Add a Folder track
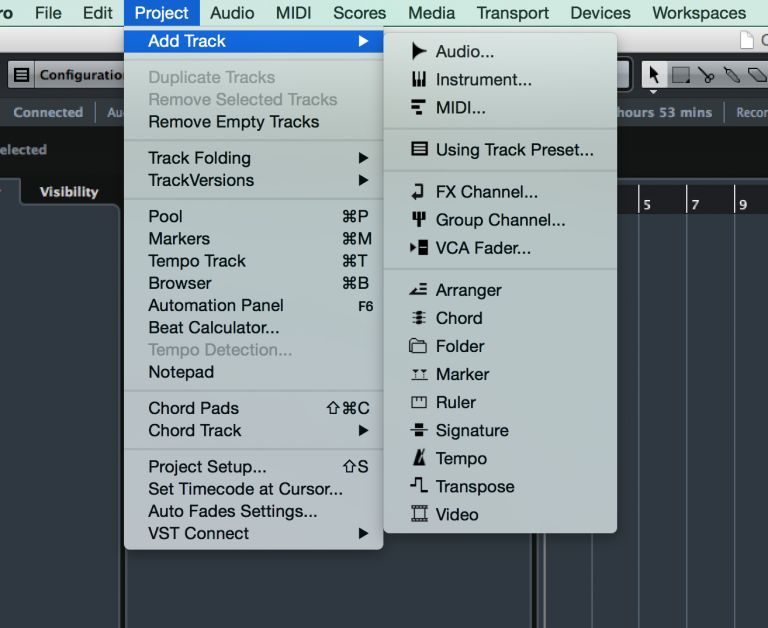The height and width of the screenshot is (628, 768). [x=500, y=346]
